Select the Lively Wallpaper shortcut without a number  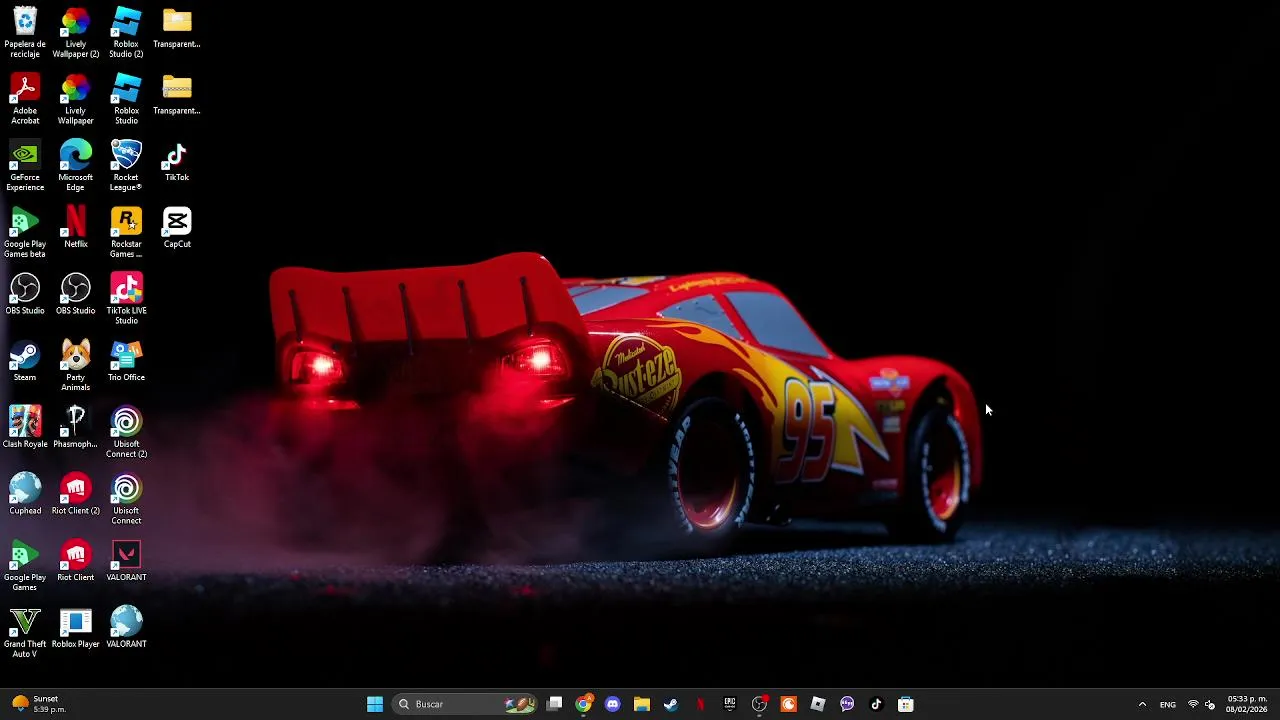click(x=76, y=99)
